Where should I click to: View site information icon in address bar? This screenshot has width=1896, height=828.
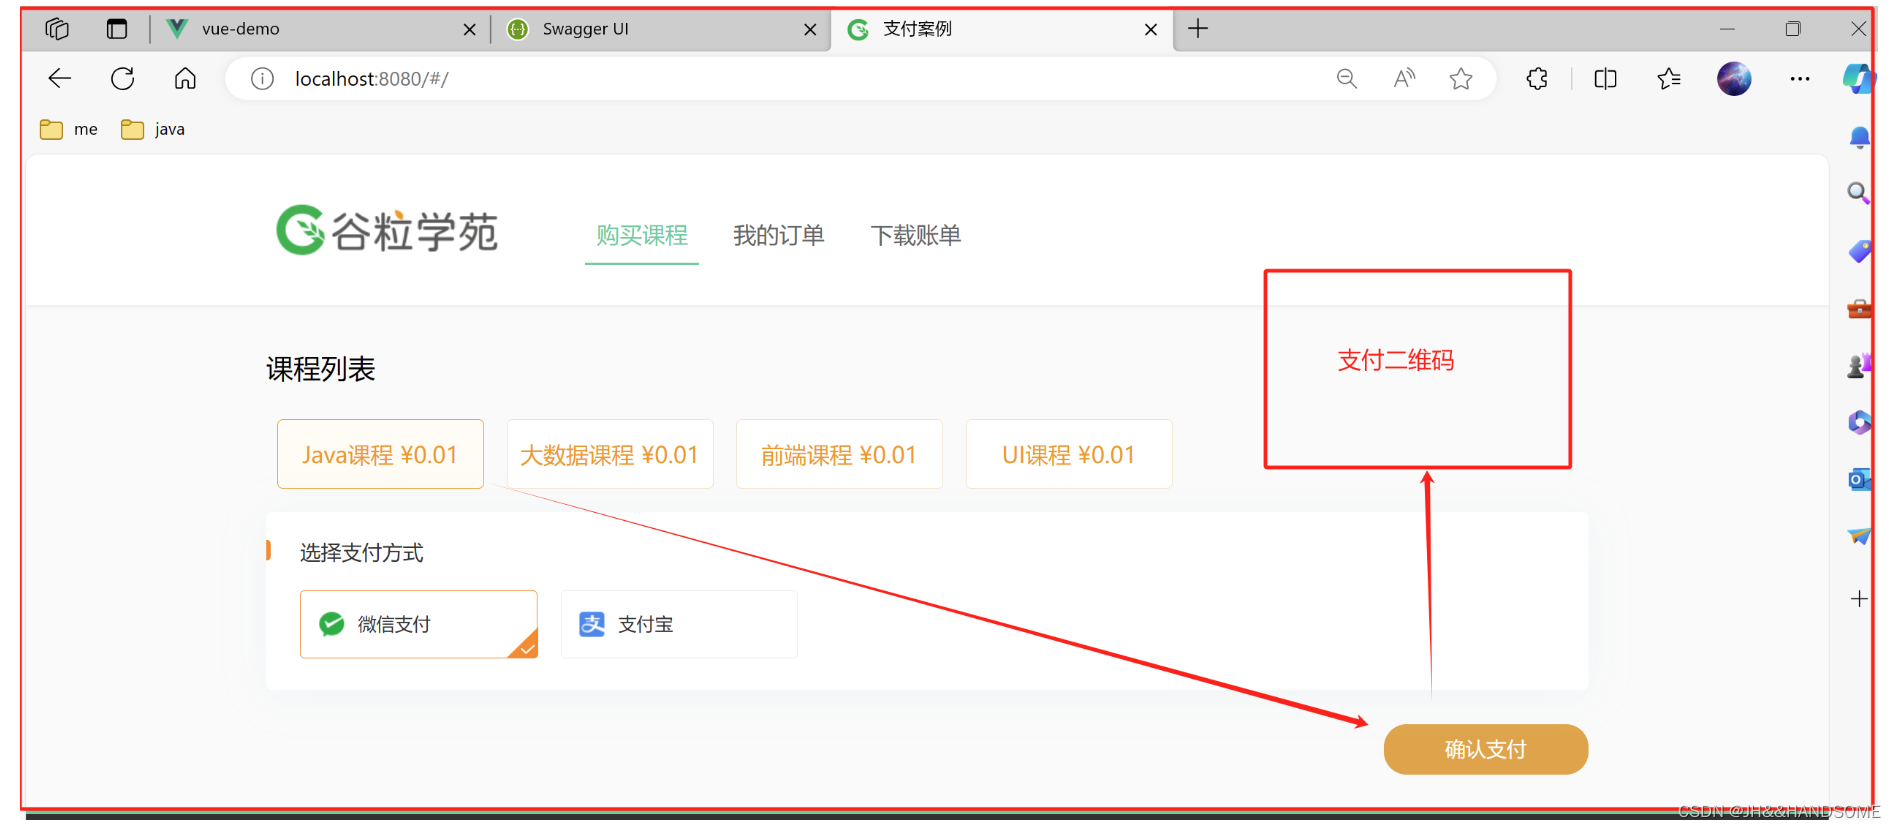[x=262, y=79]
